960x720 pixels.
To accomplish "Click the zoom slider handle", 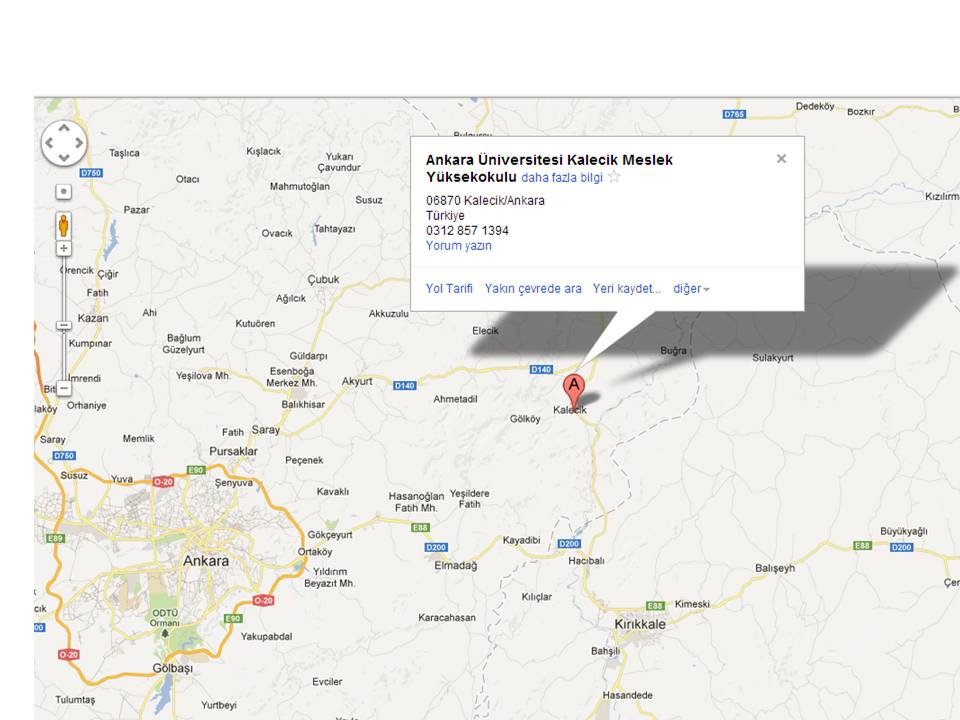I will 64,326.
